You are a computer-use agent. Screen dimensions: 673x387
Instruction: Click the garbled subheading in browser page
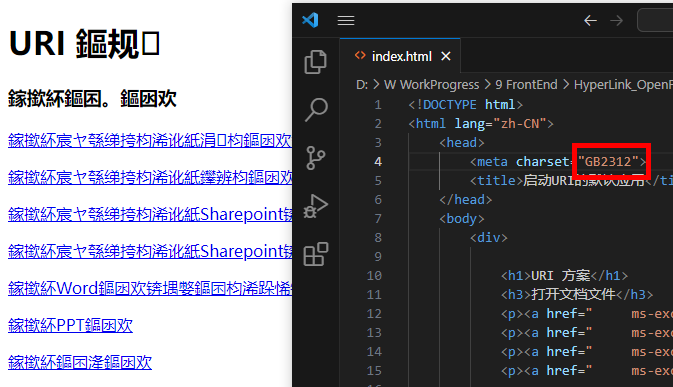point(92,98)
